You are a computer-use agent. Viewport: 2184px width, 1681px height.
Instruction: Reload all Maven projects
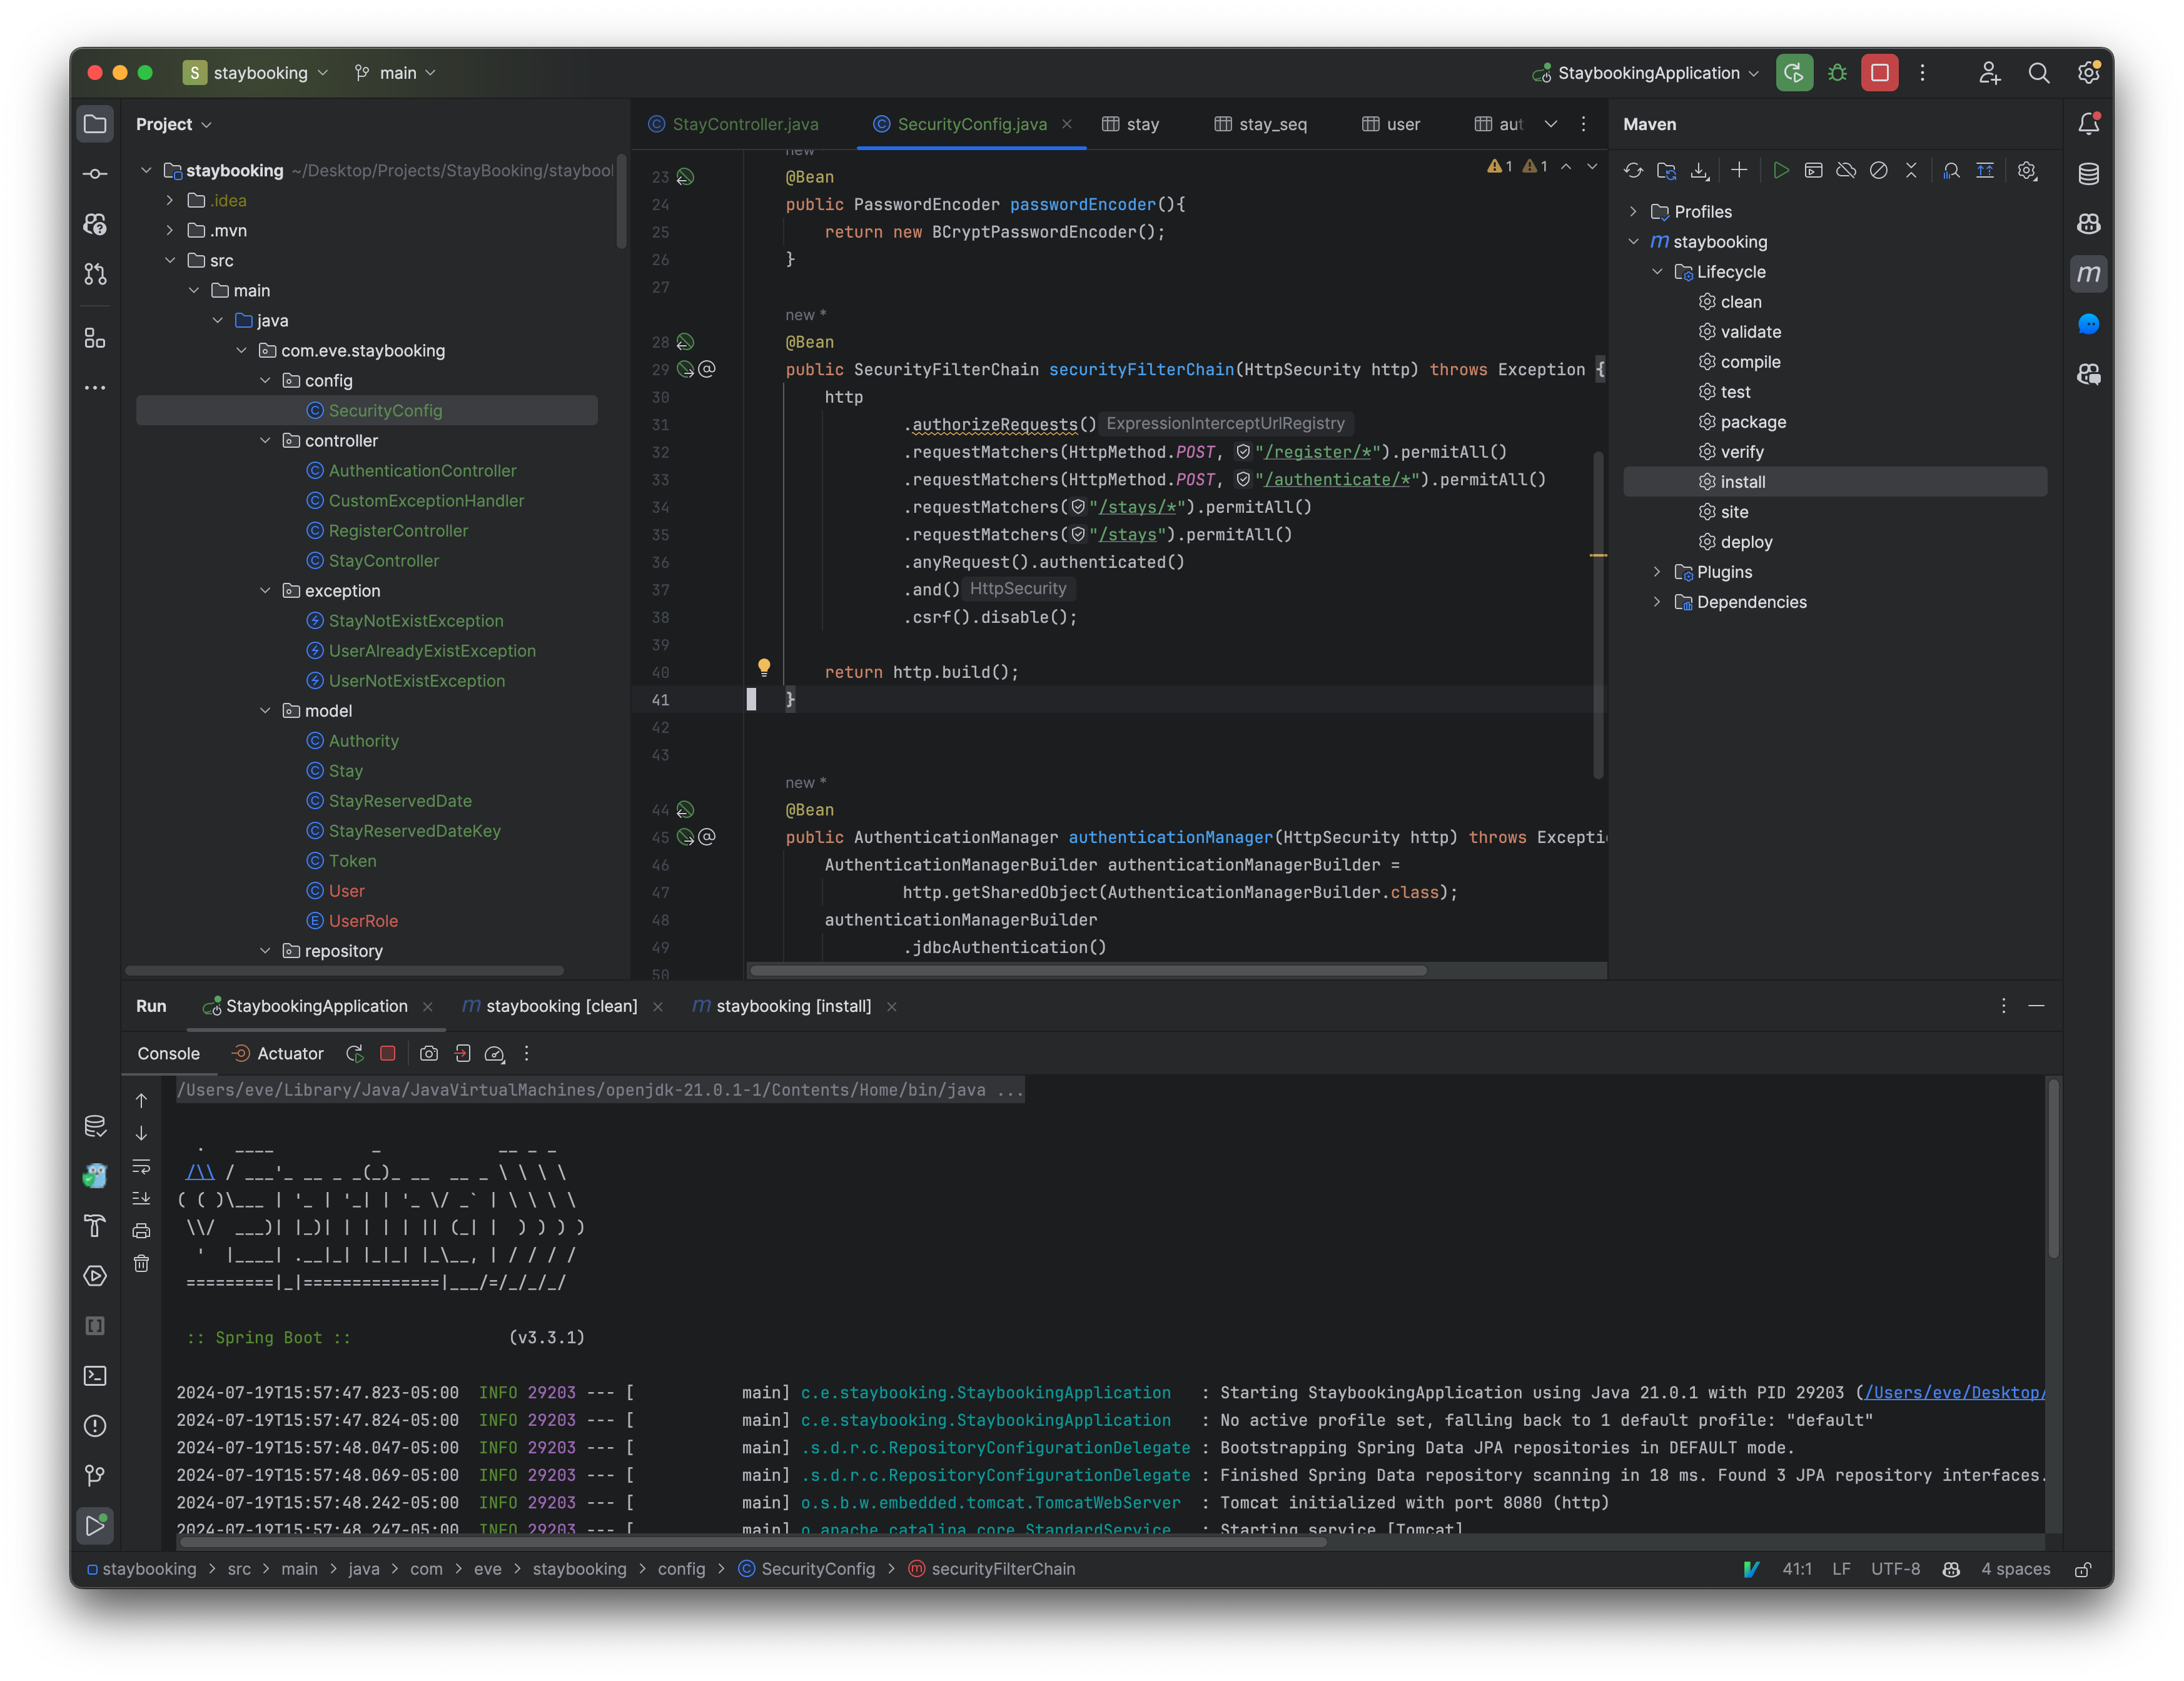click(1633, 170)
